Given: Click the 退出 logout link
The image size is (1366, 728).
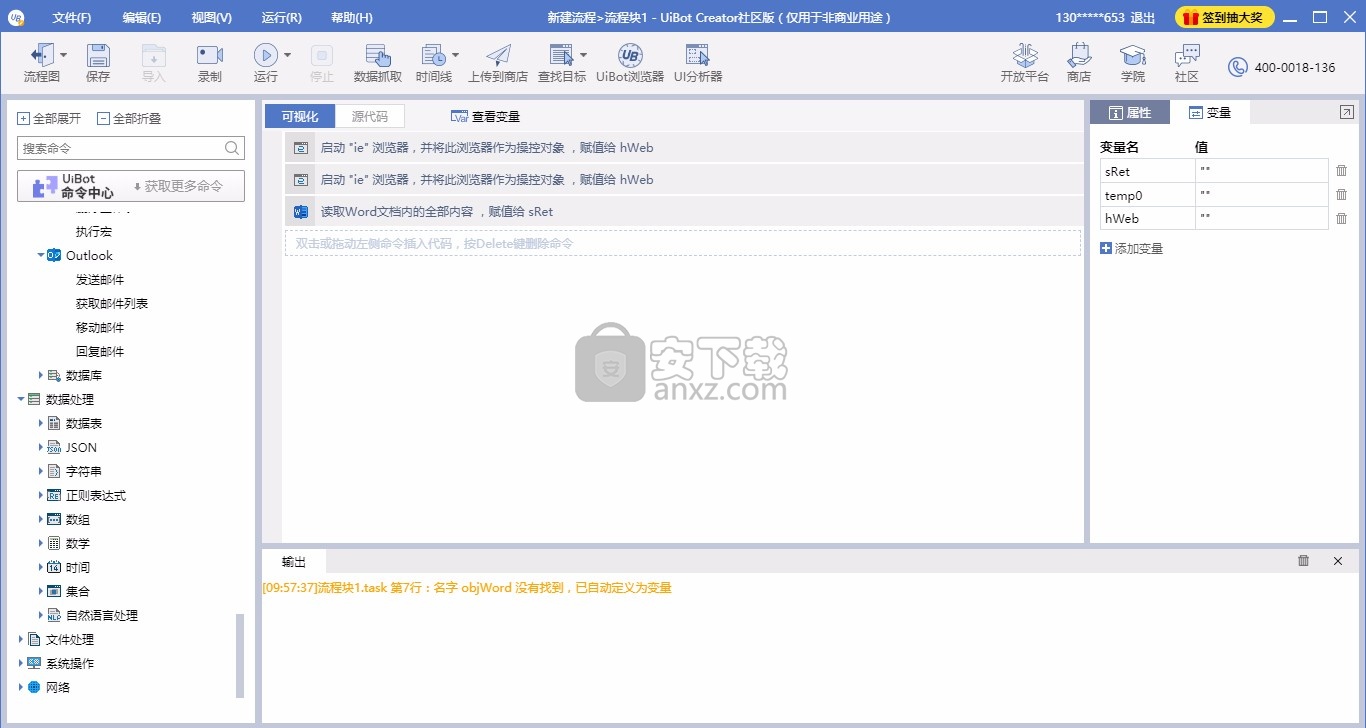Looking at the screenshot, I should 1142,18.
